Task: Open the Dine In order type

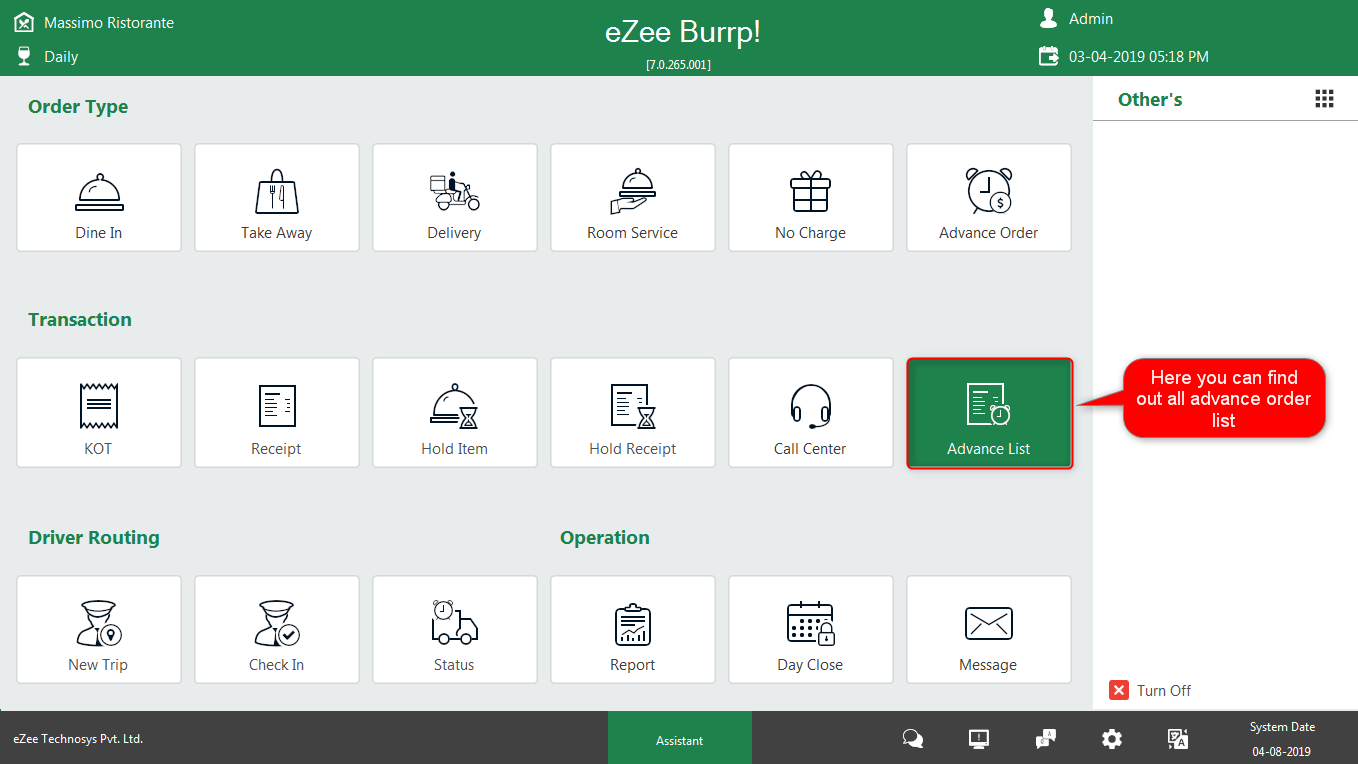Action: tap(99, 197)
